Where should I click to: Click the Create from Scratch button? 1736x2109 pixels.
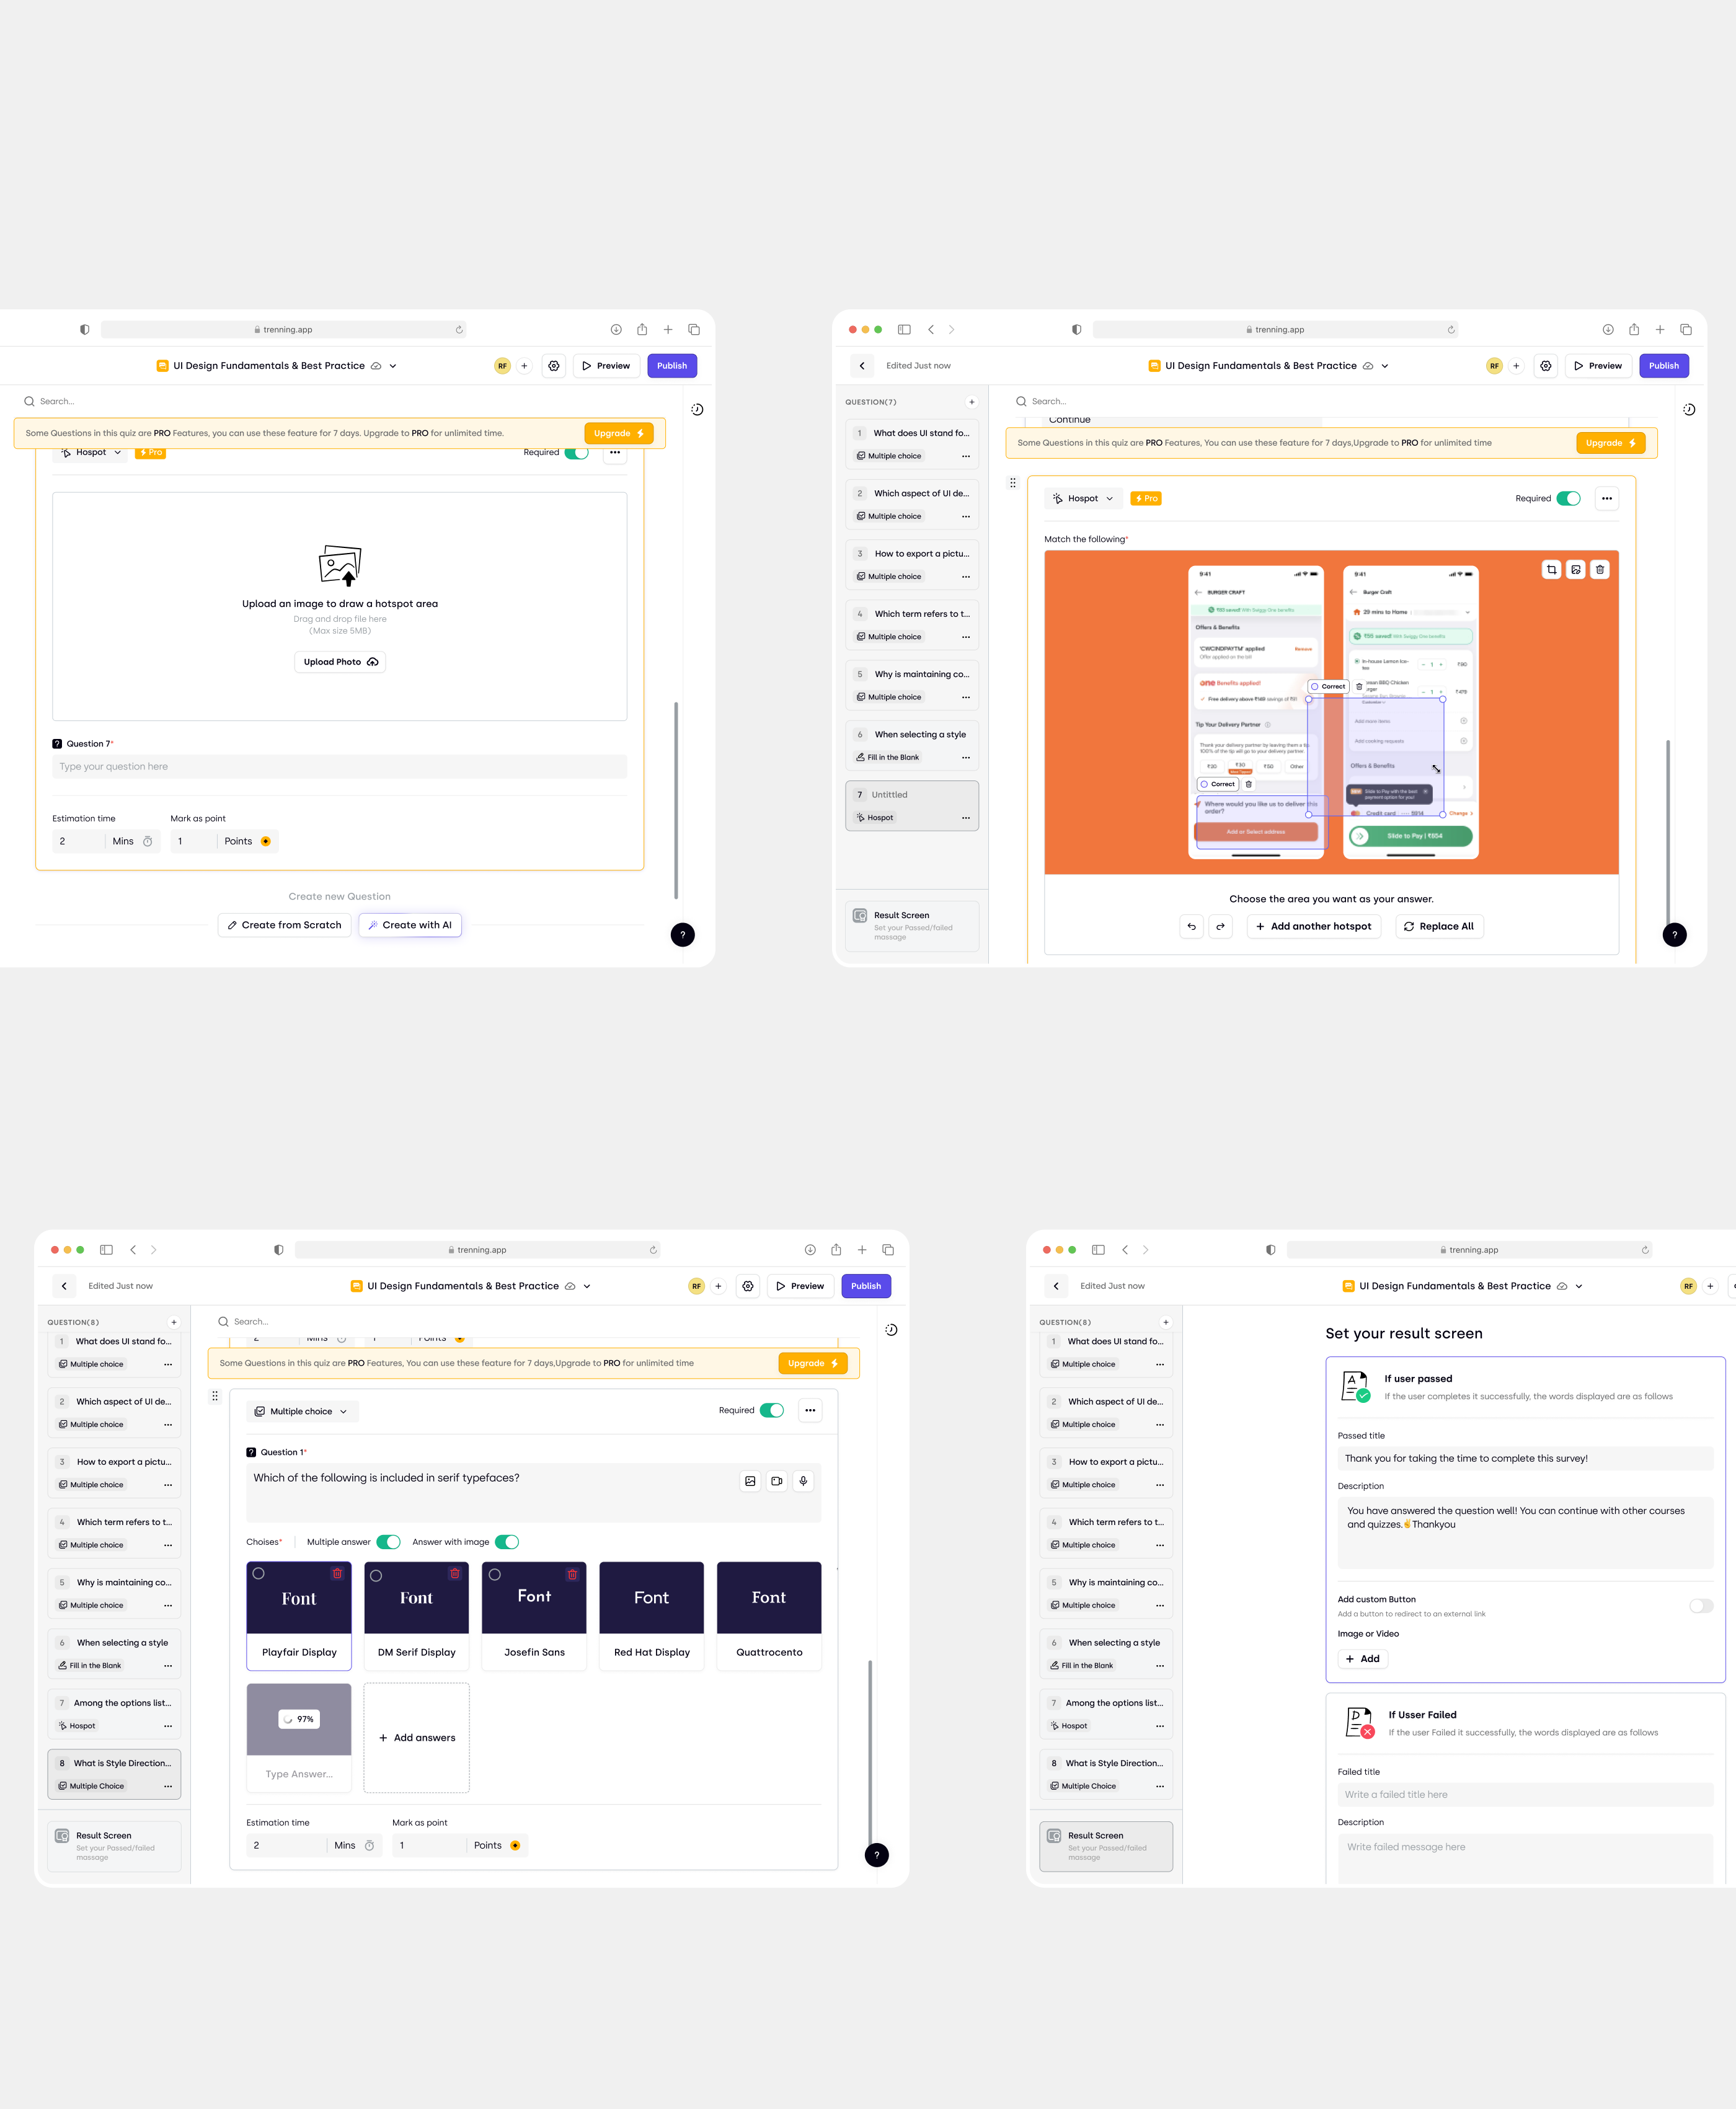282,925
